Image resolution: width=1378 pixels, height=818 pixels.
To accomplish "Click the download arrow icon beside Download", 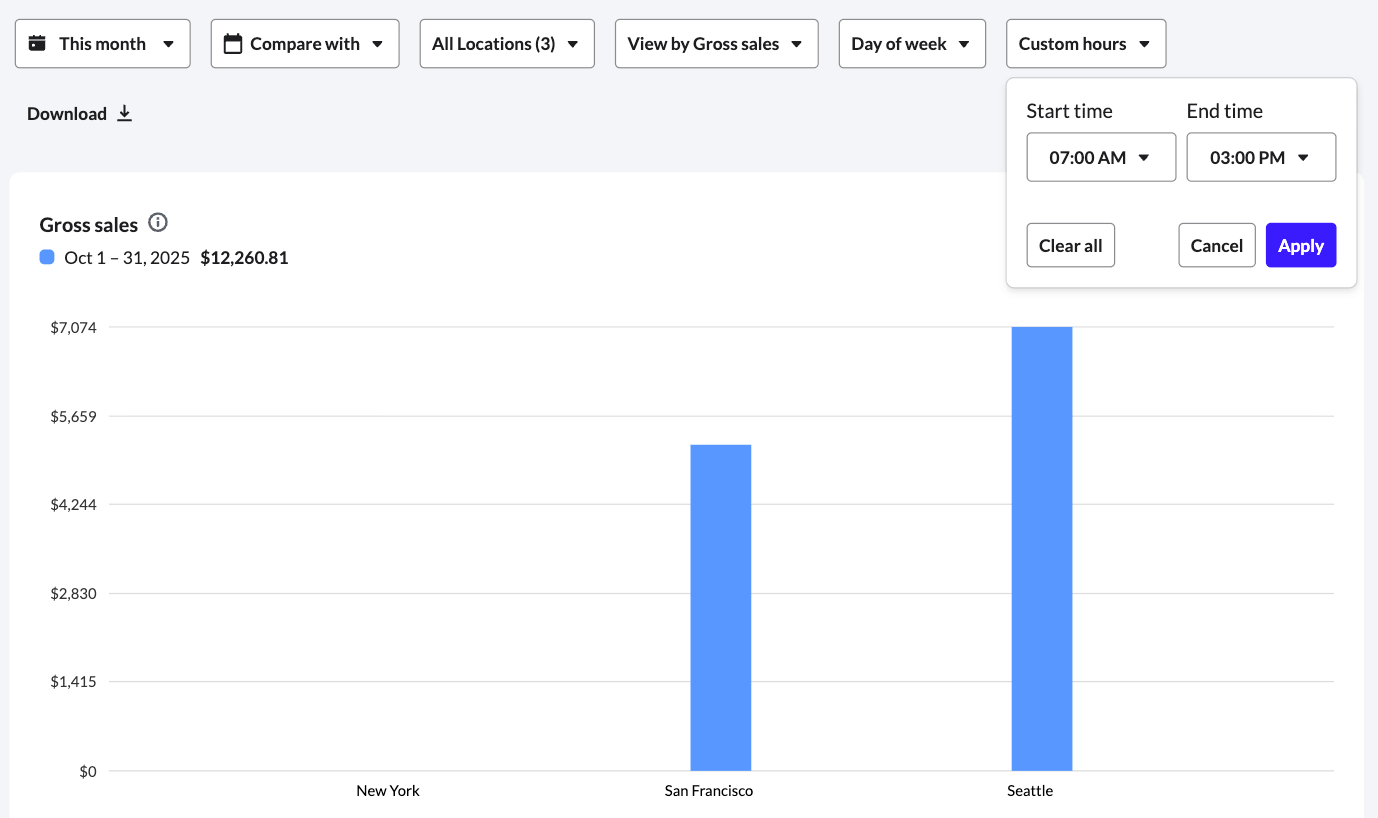I will point(124,113).
